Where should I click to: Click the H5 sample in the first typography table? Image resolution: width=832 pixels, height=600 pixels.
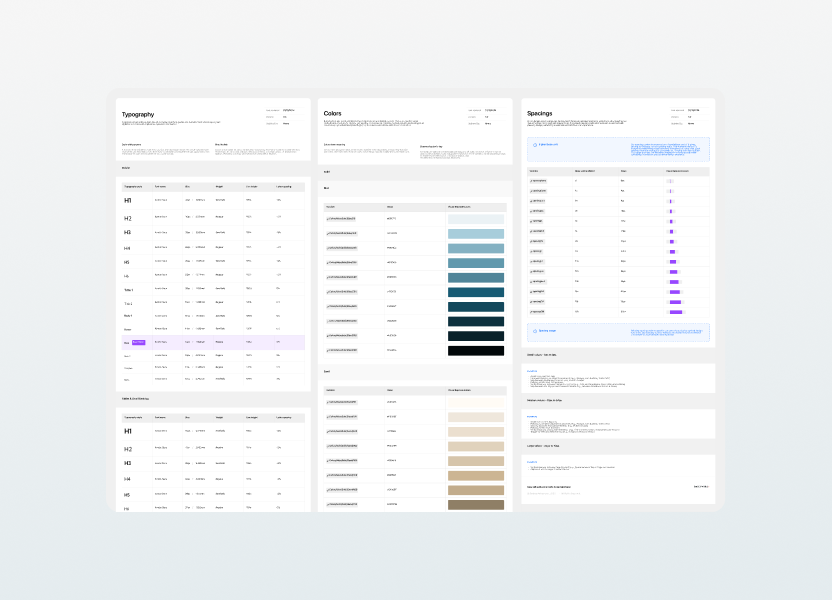tap(127, 262)
